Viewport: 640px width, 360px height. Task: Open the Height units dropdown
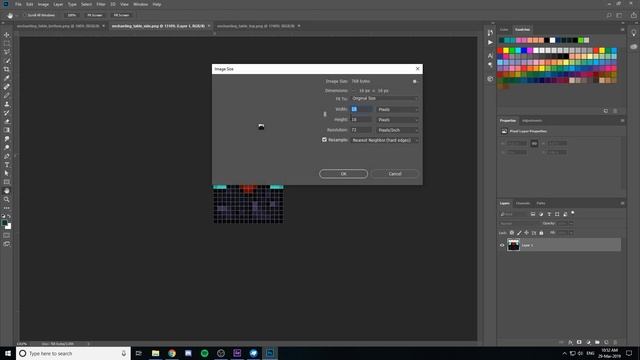[398, 120]
